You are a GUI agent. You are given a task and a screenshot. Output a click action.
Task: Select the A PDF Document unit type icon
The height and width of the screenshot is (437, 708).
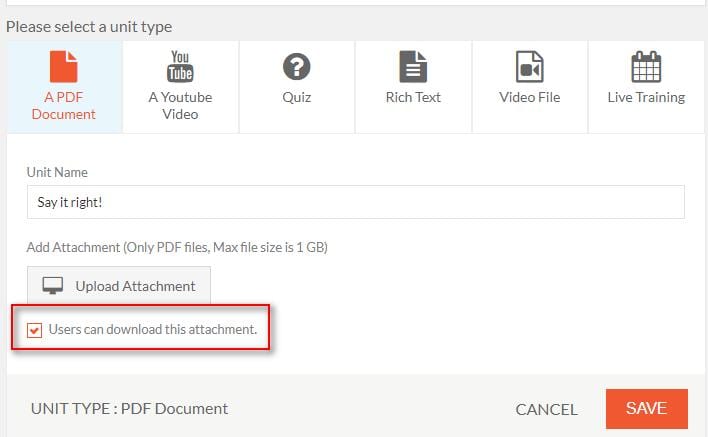pyautogui.click(x=63, y=66)
